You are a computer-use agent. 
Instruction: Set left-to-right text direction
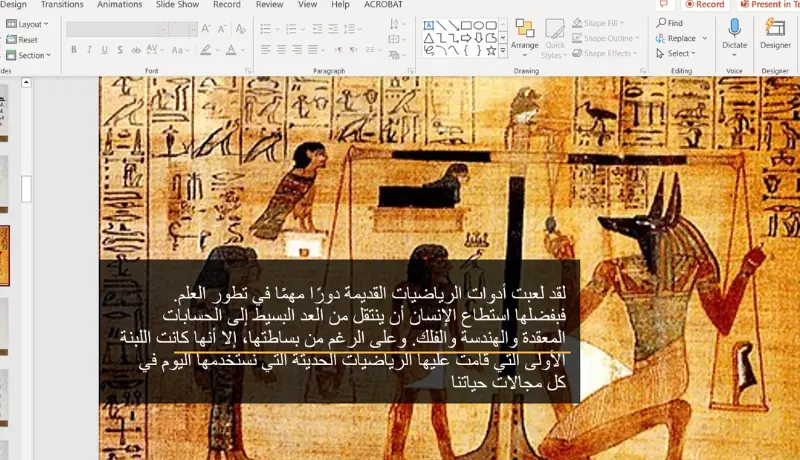click(x=338, y=50)
